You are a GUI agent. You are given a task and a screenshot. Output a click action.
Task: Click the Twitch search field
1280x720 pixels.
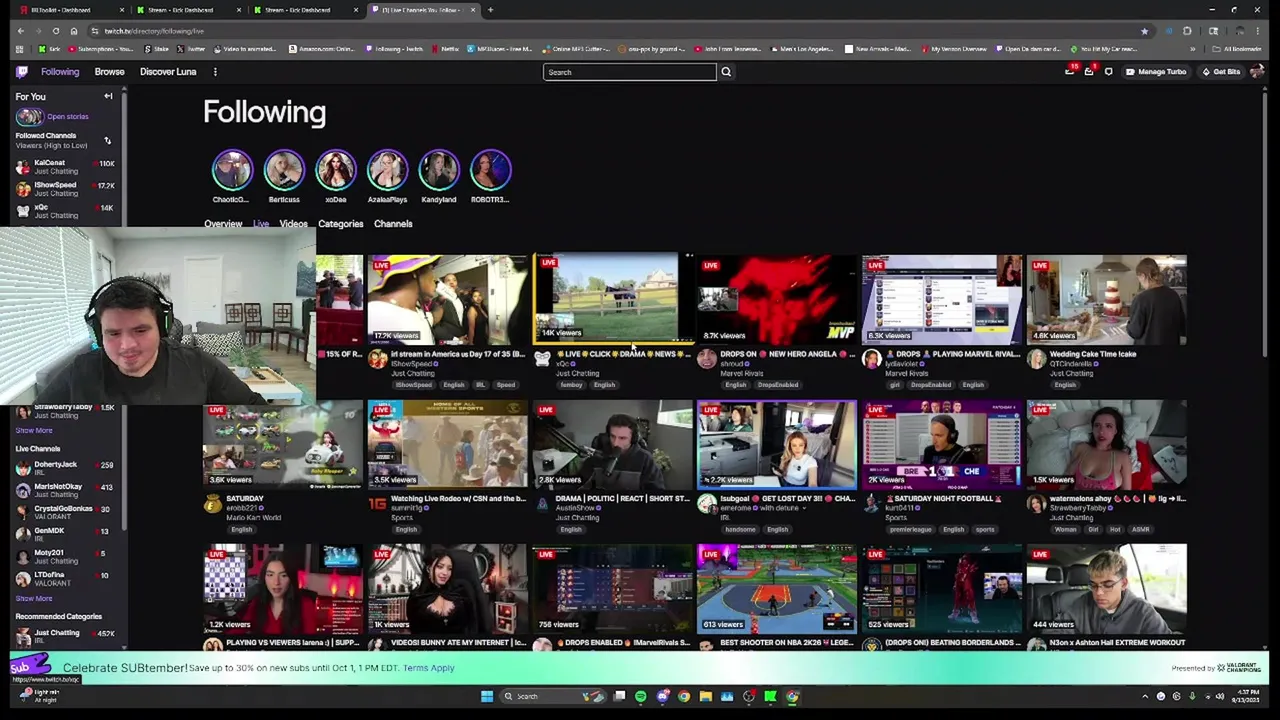pos(630,72)
